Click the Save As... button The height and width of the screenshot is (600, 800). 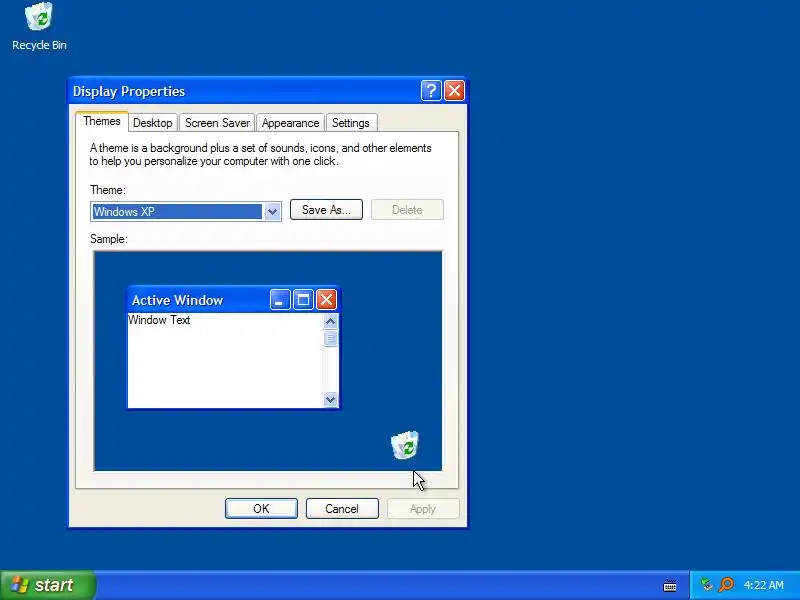(326, 210)
